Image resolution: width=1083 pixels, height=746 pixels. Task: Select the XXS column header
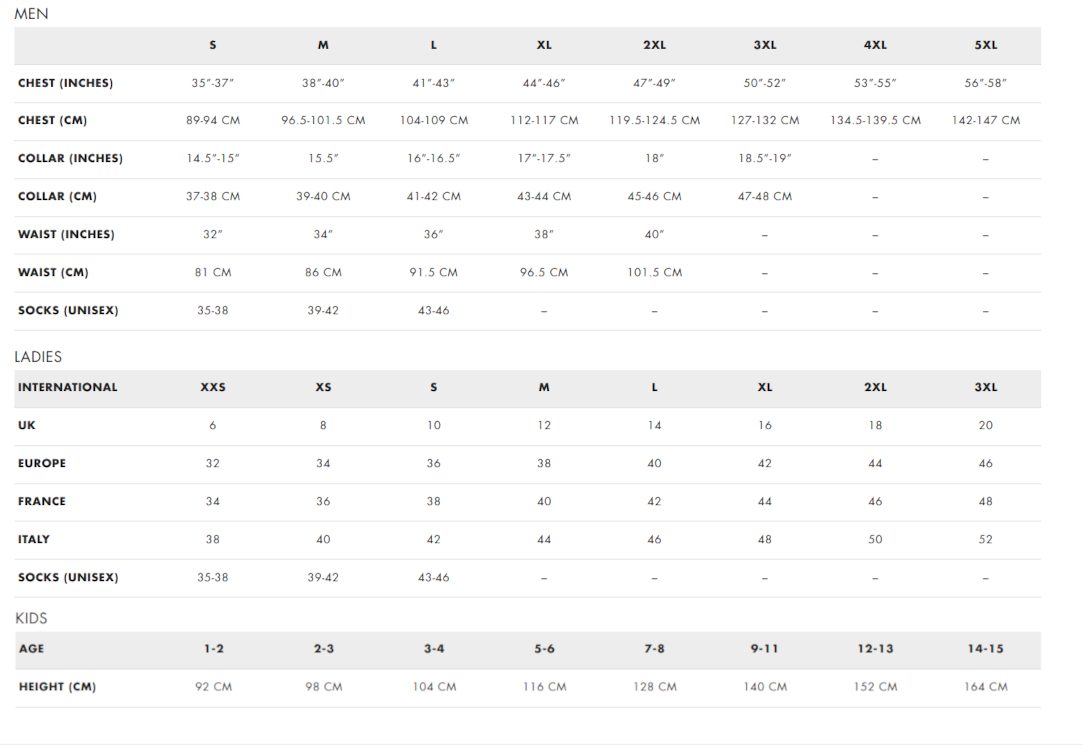tap(213, 388)
